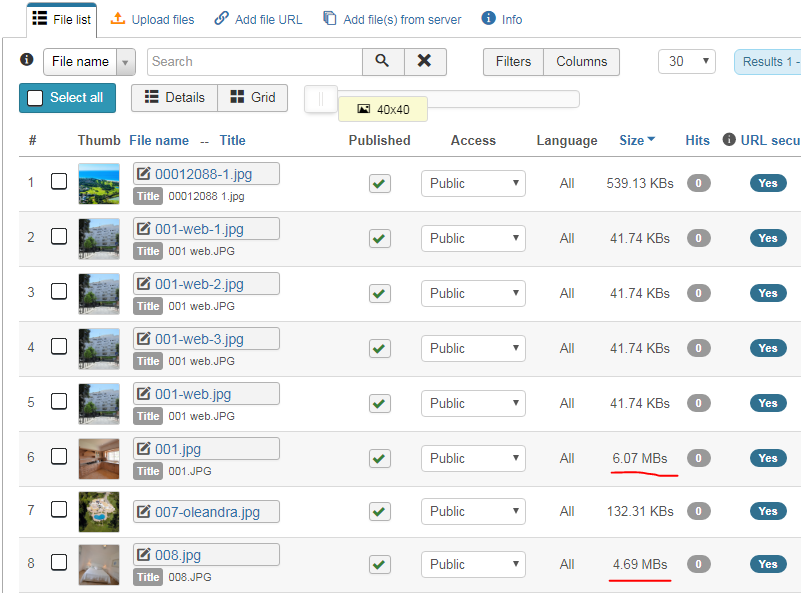Toggle published checkmark for 001-web-1.jpg
The image size is (801, 593).
coord(380,239)
